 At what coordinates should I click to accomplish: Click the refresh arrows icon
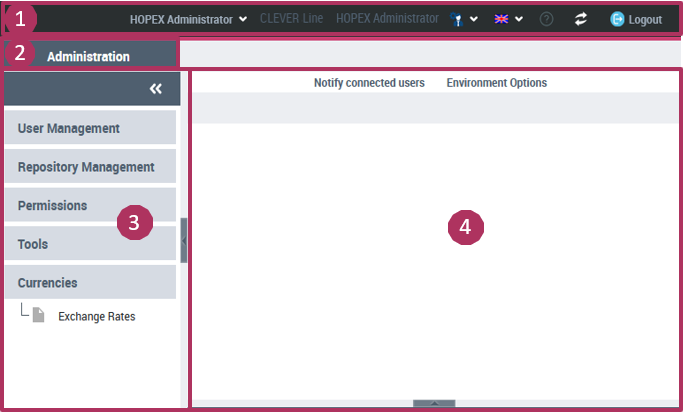pos(580,19)
